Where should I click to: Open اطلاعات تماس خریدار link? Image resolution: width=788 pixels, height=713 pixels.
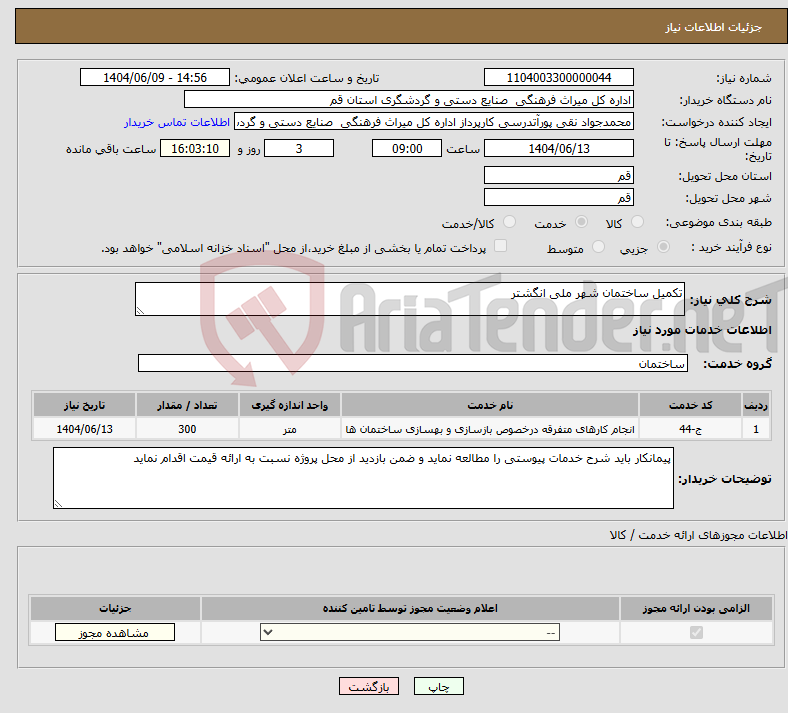tap(177, 122)
